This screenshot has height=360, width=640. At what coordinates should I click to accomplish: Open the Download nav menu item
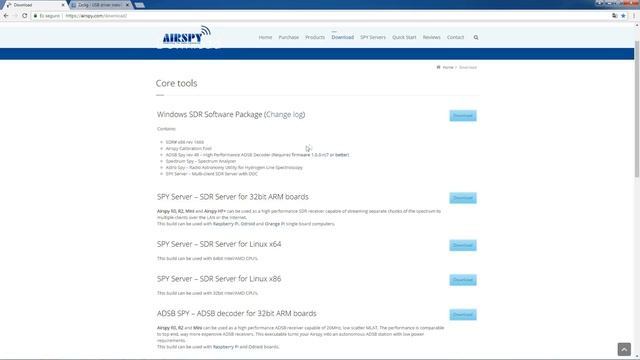[x=342, y=37]
